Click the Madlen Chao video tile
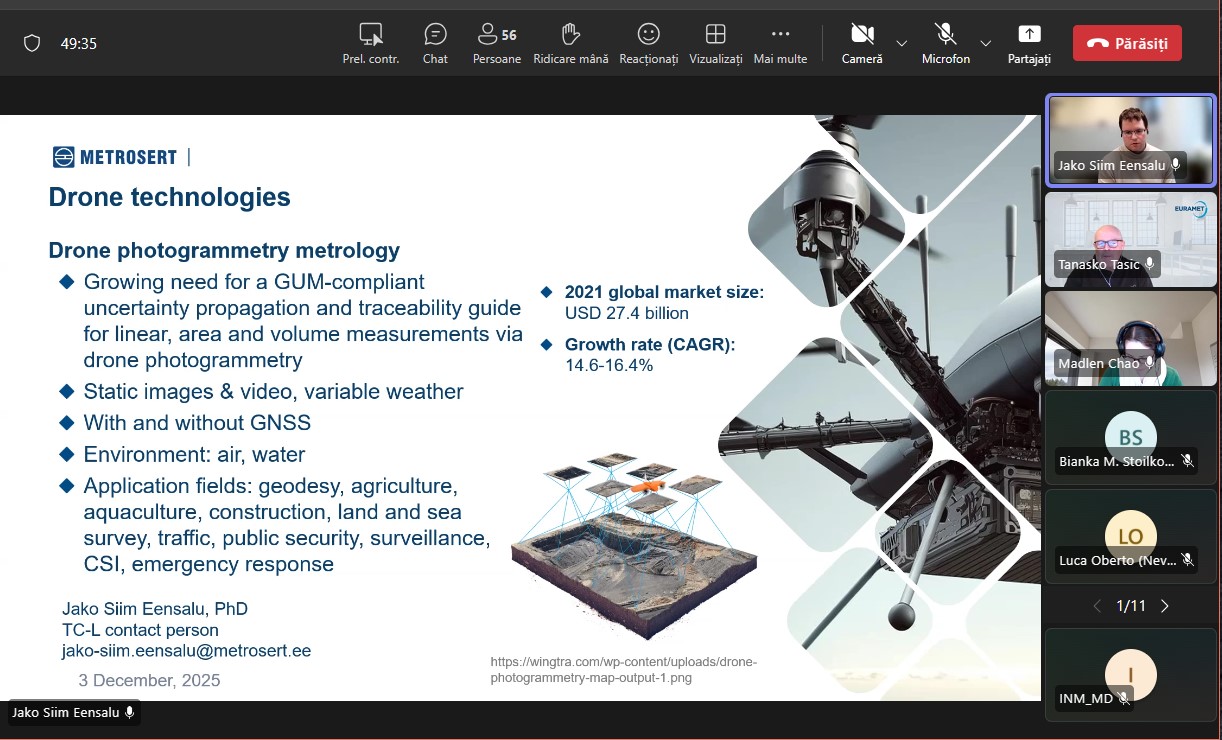Viewport: 1222px width, 740px height. point(1130,338)
